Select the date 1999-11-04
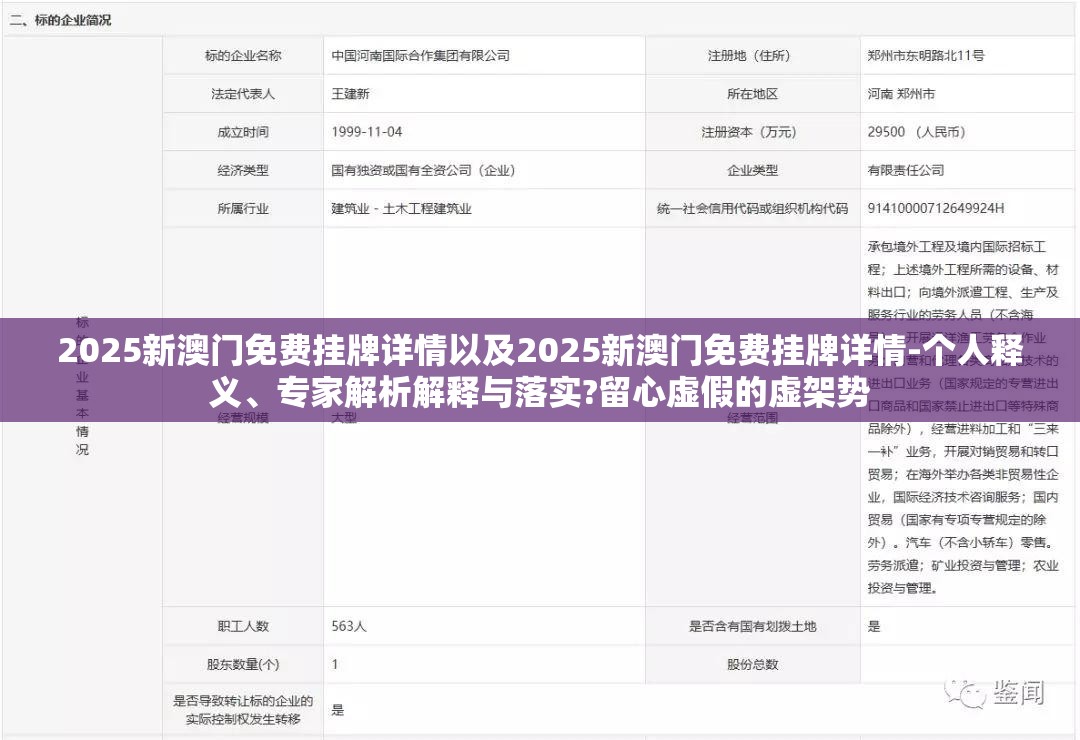Viewport: 1080px width, 740px height. pyautogui.click(x=366, y=132)
